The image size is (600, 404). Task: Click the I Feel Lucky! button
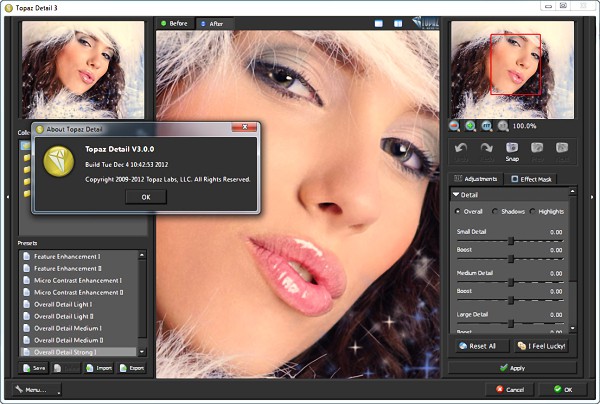[541, 346]
